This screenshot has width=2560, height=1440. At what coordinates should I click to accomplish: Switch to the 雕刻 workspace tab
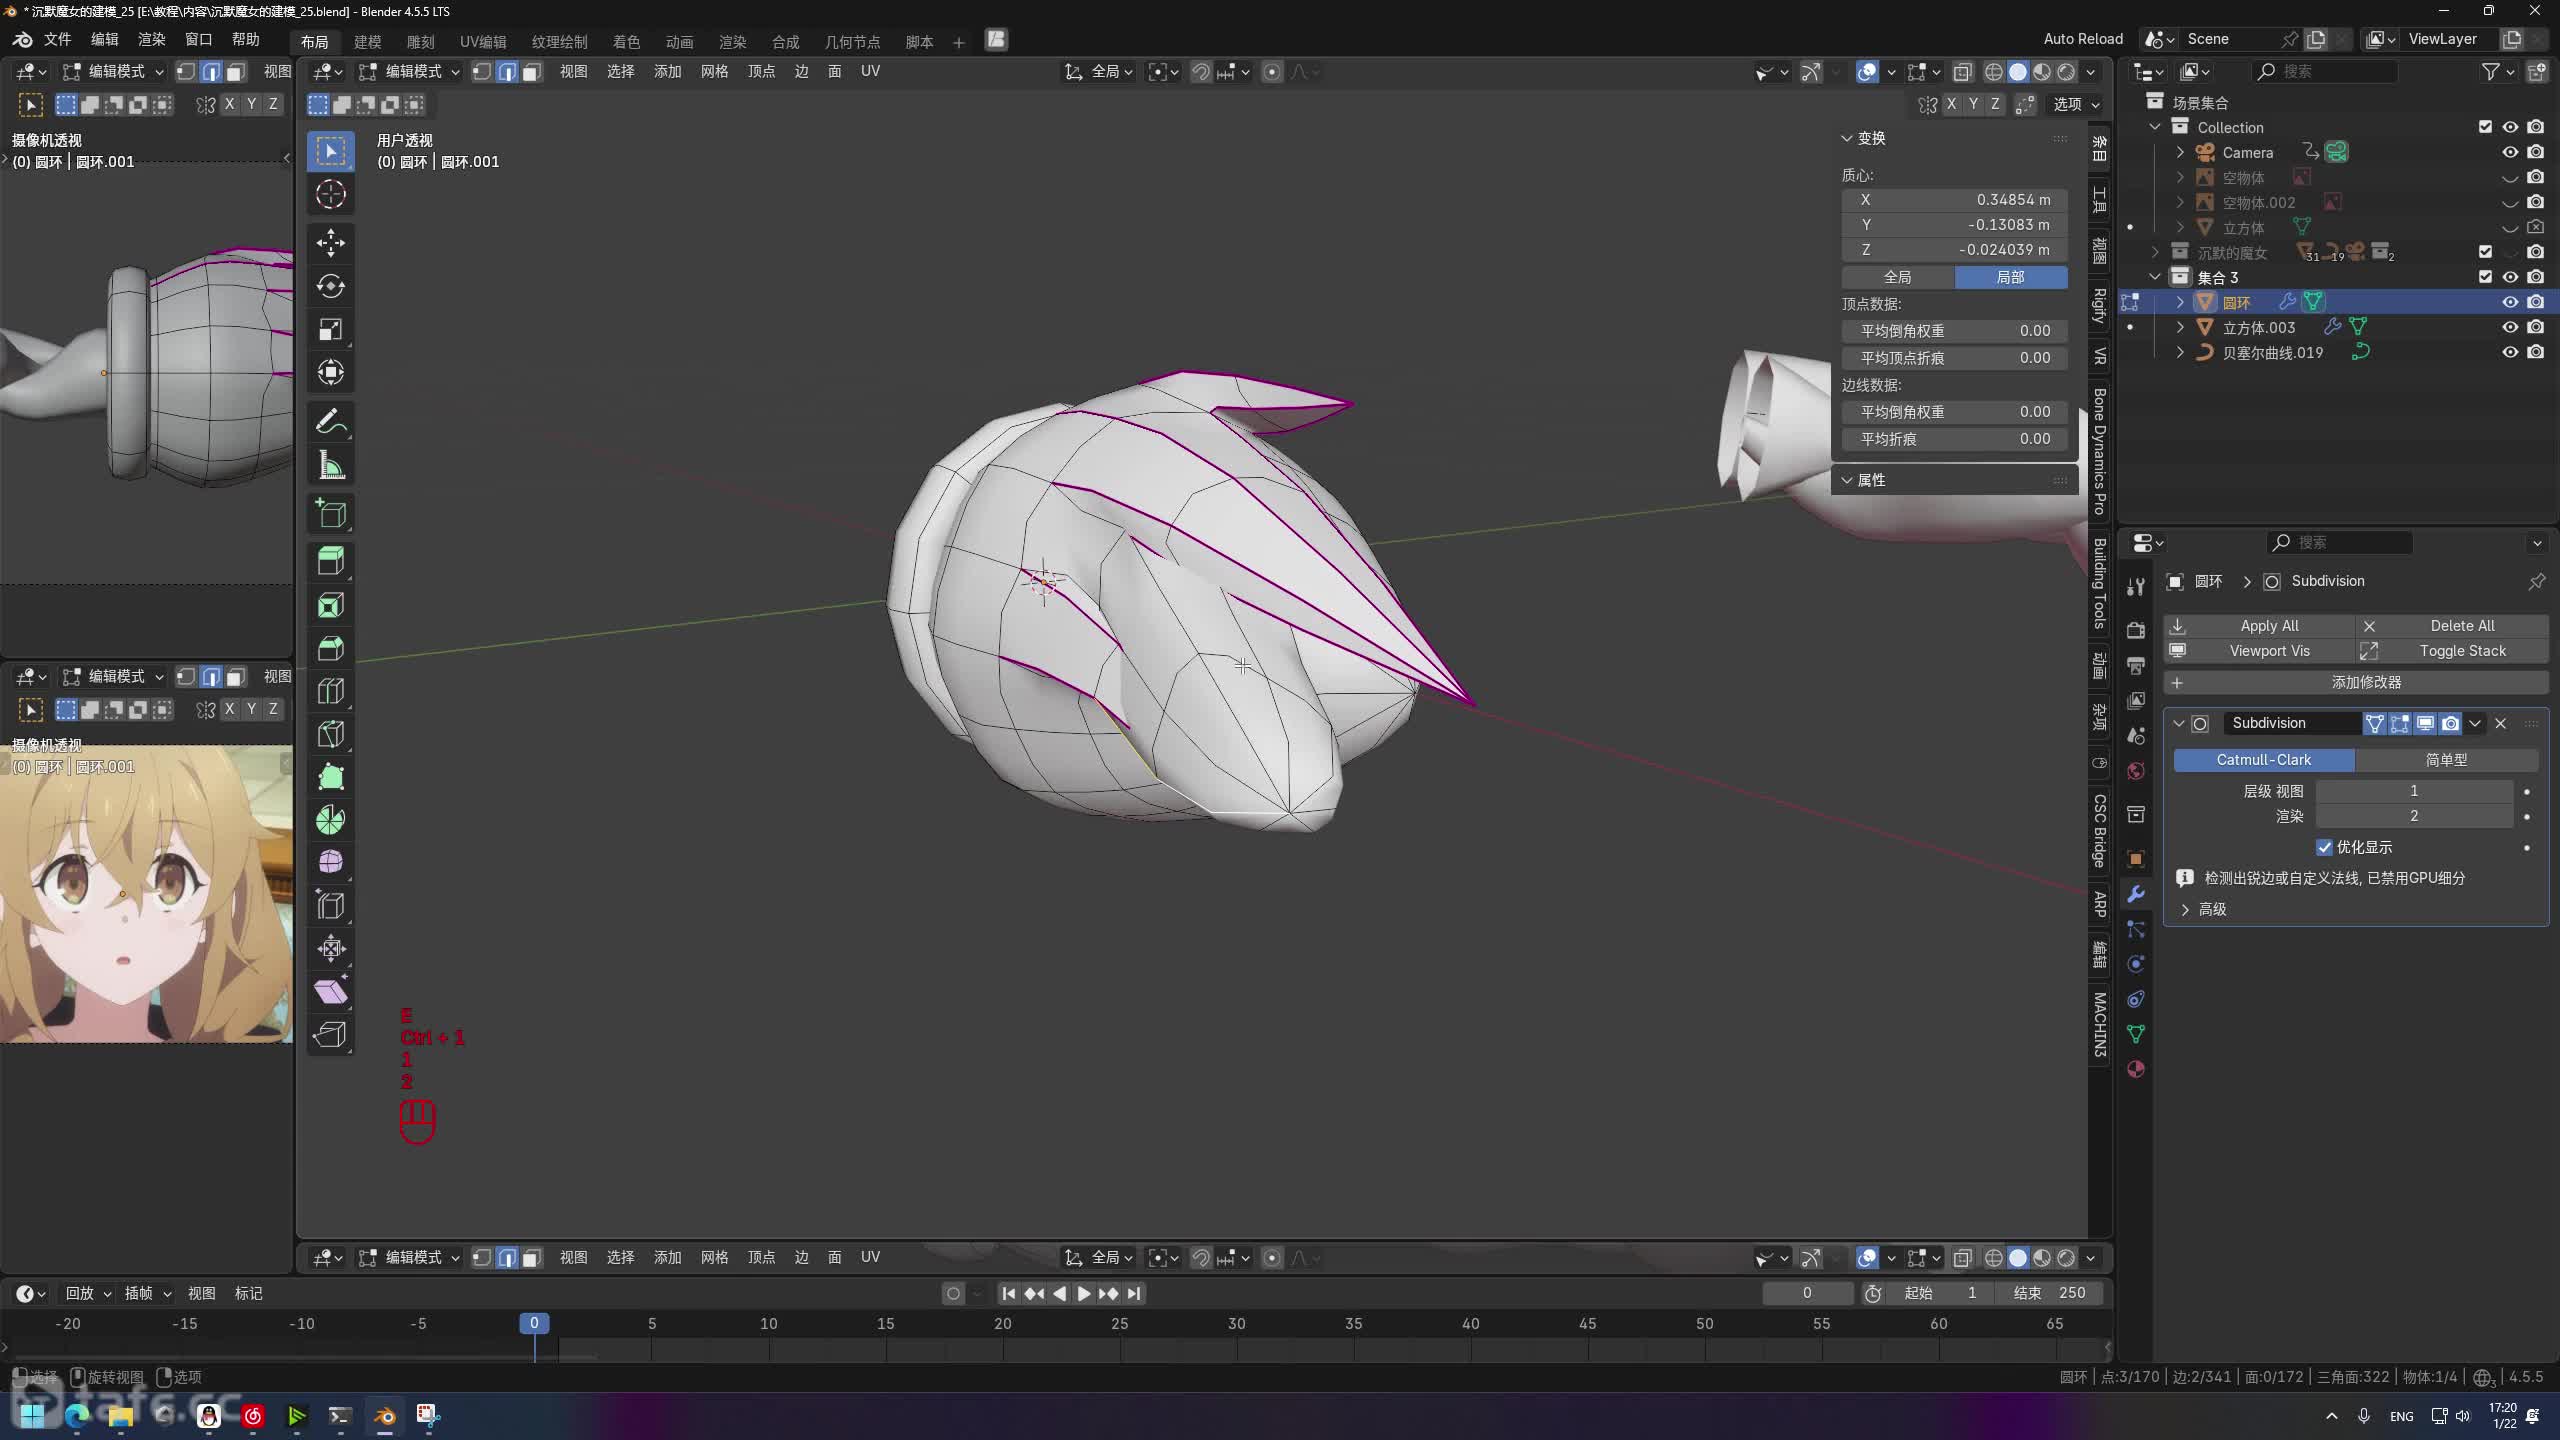point(420,41)
